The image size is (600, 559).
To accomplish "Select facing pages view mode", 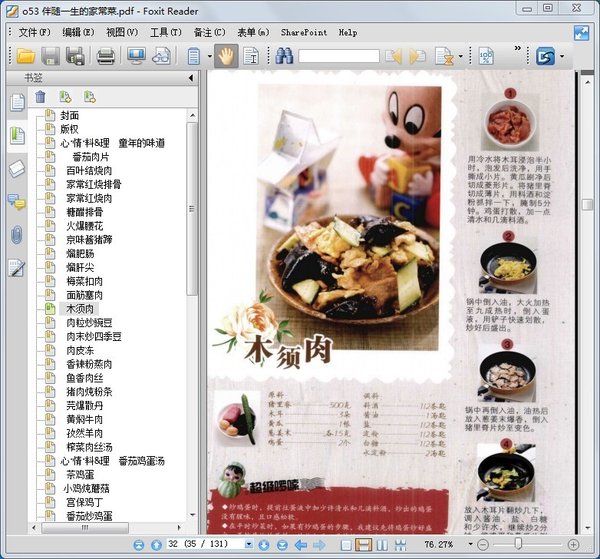I will click(x=382, y=545).
